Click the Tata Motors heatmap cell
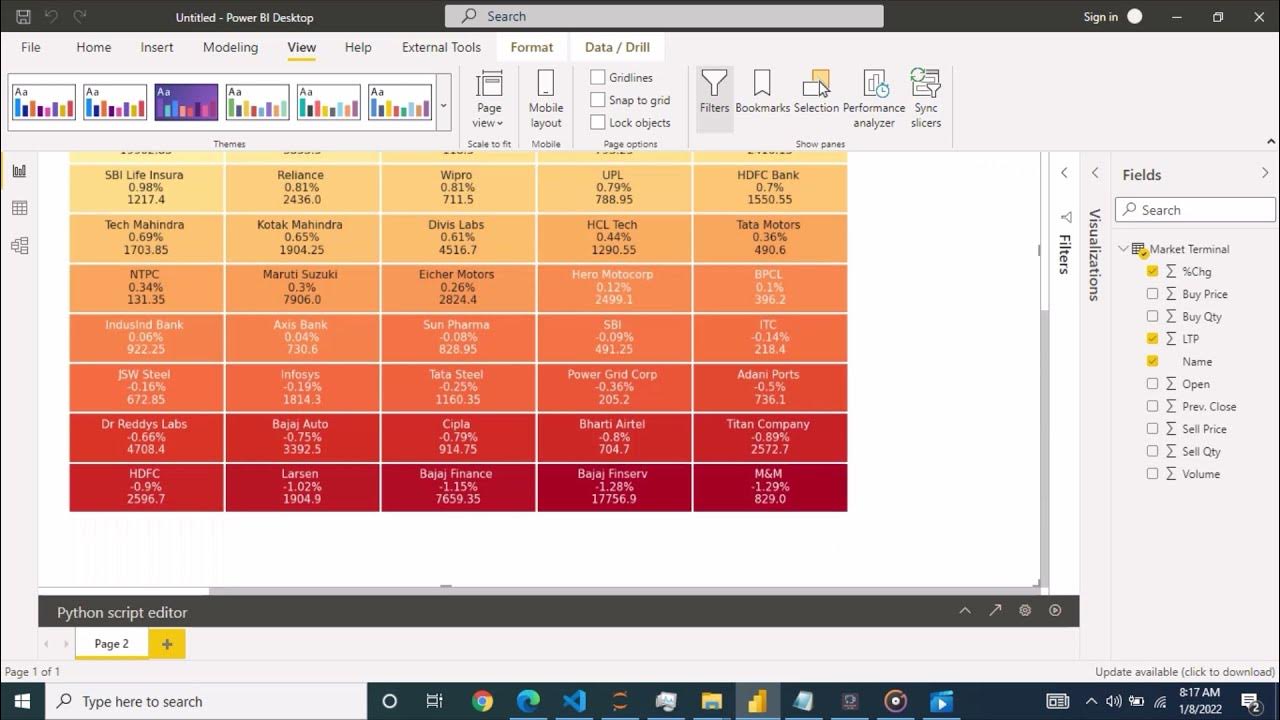1280x720 pixels. click(769, 238)
